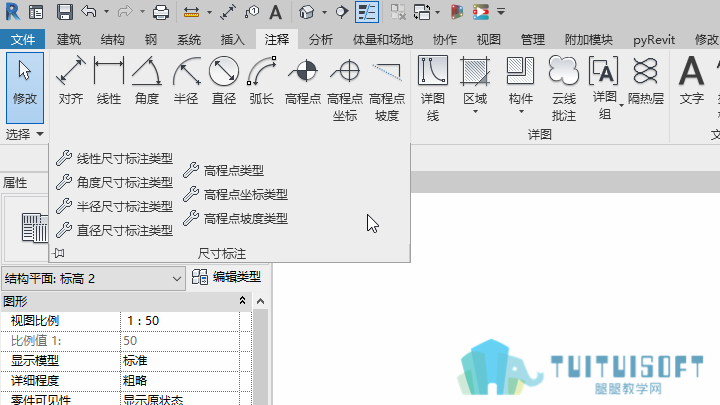Switch to the 分析 ribbon tab

(321, 39)
